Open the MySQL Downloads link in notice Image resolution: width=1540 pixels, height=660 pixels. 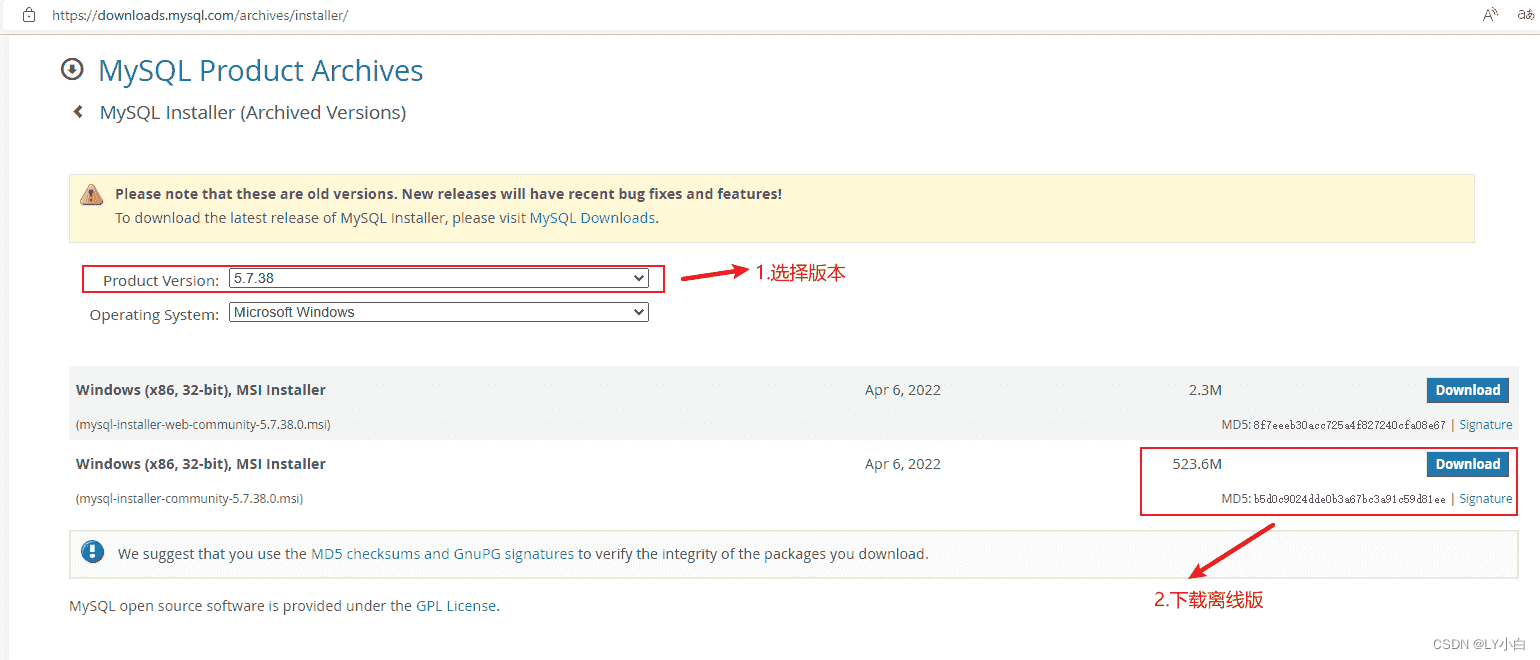592,217
